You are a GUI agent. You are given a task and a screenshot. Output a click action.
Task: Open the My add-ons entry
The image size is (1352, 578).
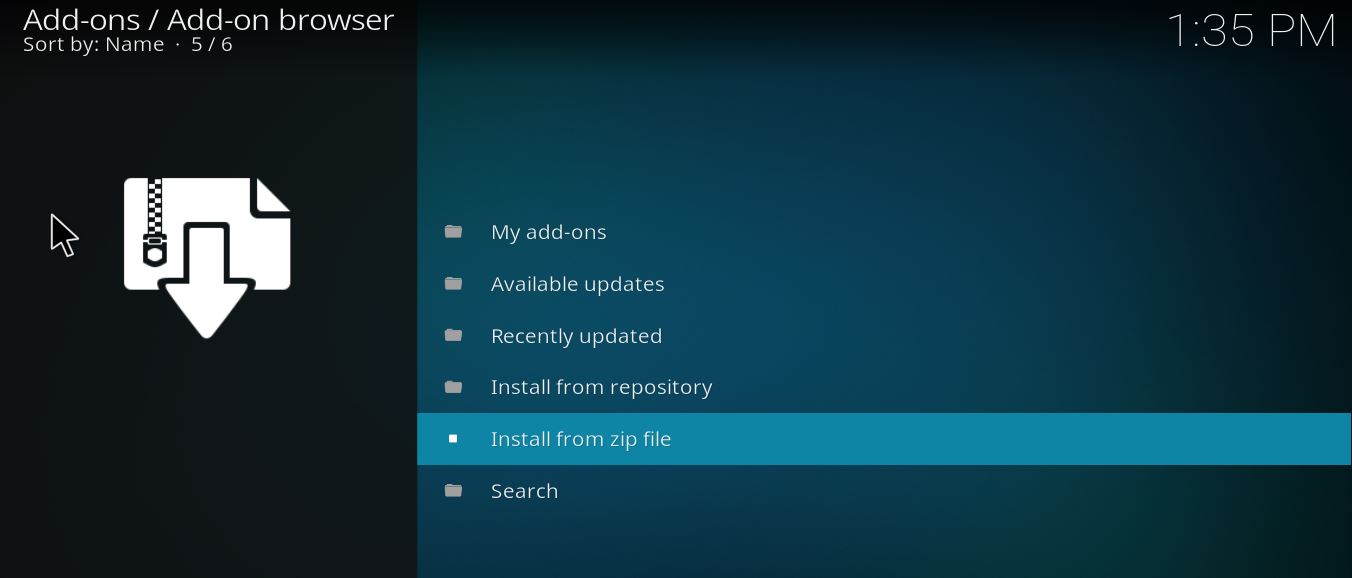point(884,232)
